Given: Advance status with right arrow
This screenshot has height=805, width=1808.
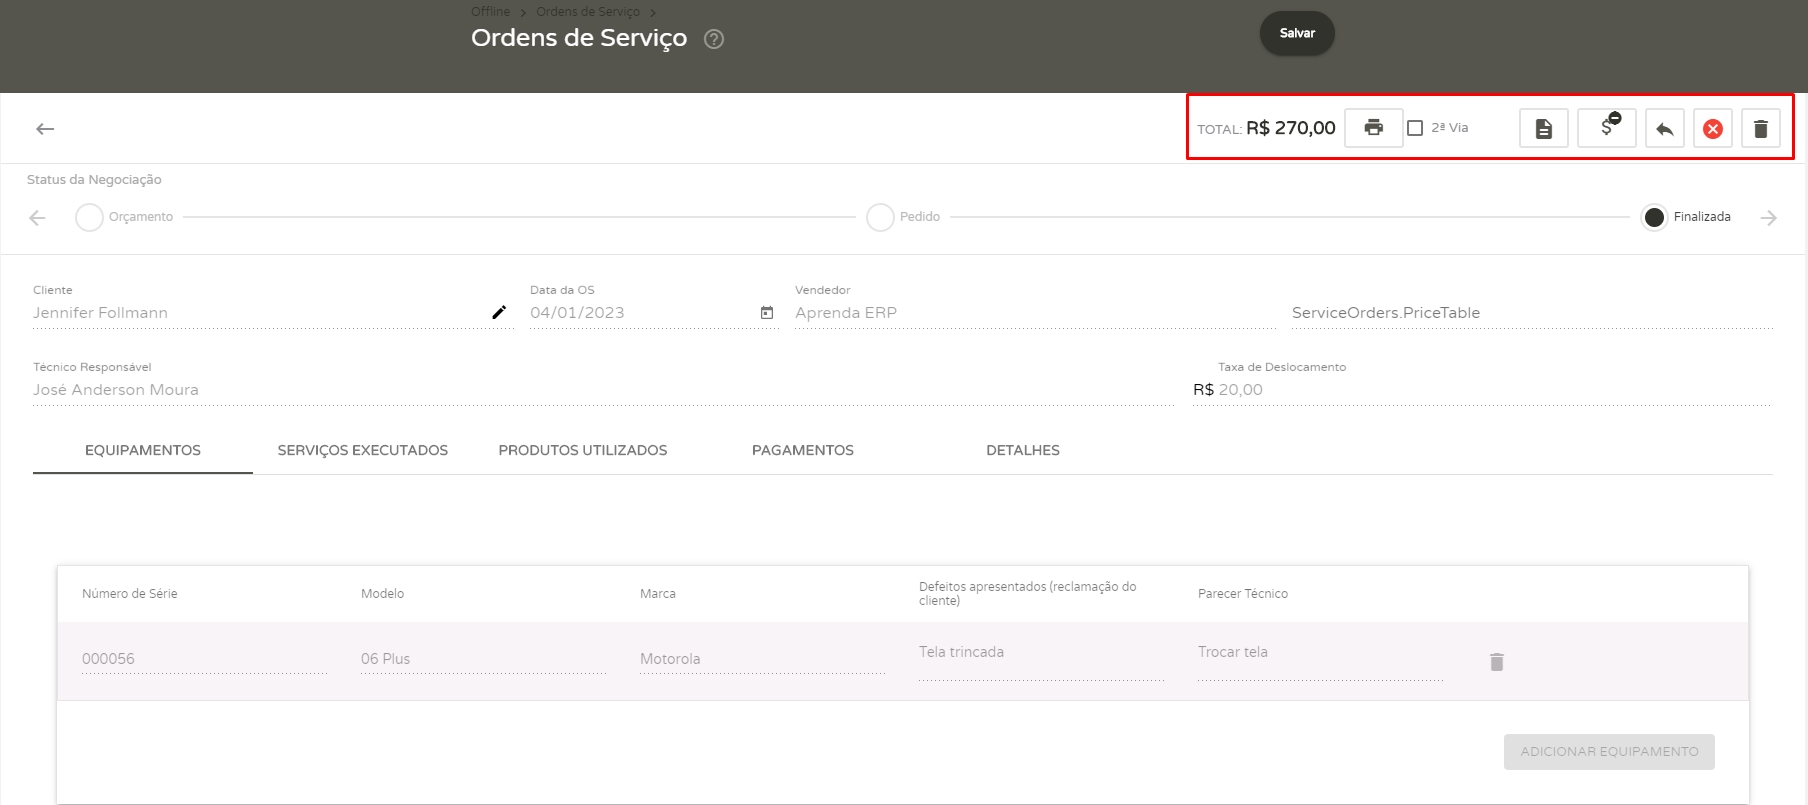Looking at the screenshot, I should point(1768,218).
